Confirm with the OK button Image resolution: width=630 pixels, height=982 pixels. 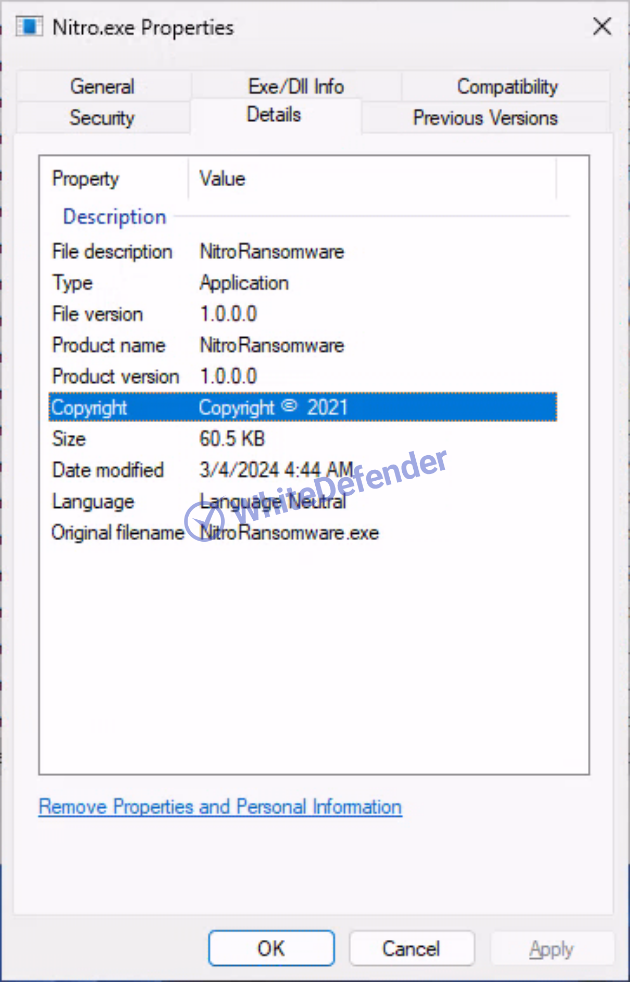[x=271, y=948]
